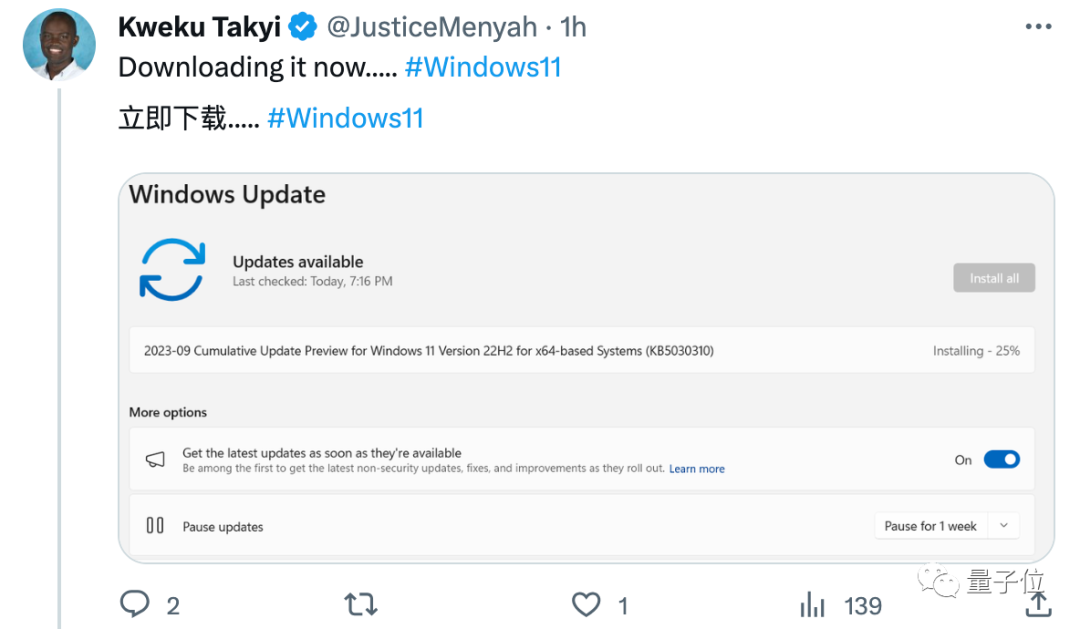View post analytics via bar chart icon
The image size is (1080, 629).
812,604
